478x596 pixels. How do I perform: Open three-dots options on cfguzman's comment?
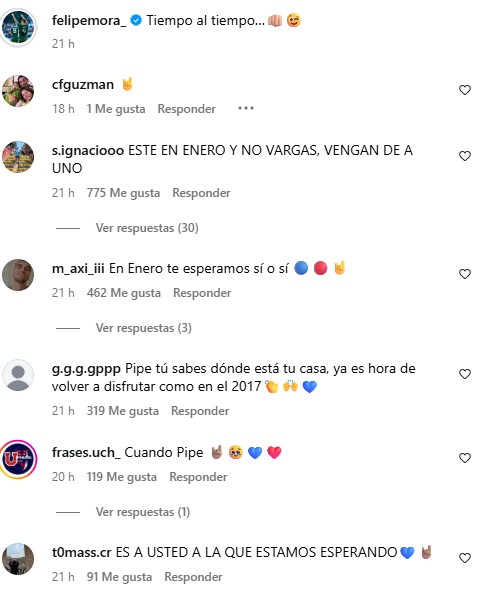click(x=246, y=108)
